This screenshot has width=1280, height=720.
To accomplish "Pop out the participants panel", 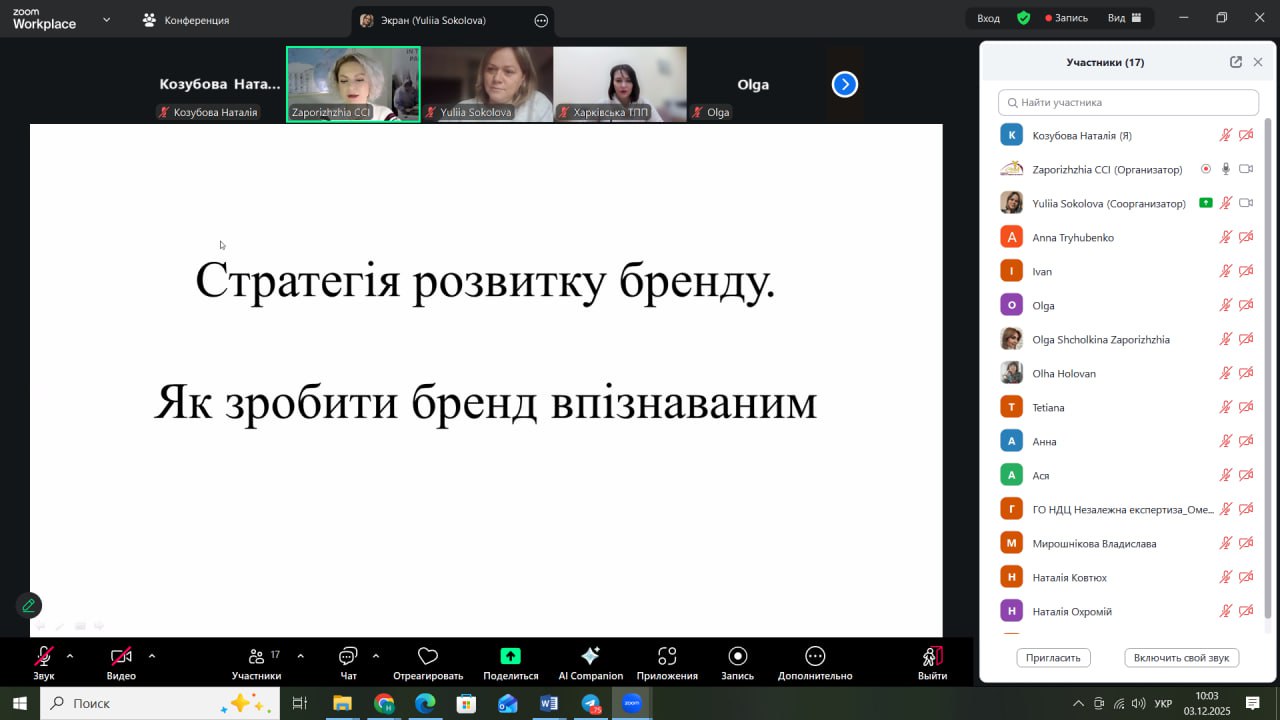I will (x=1236, y=62).
